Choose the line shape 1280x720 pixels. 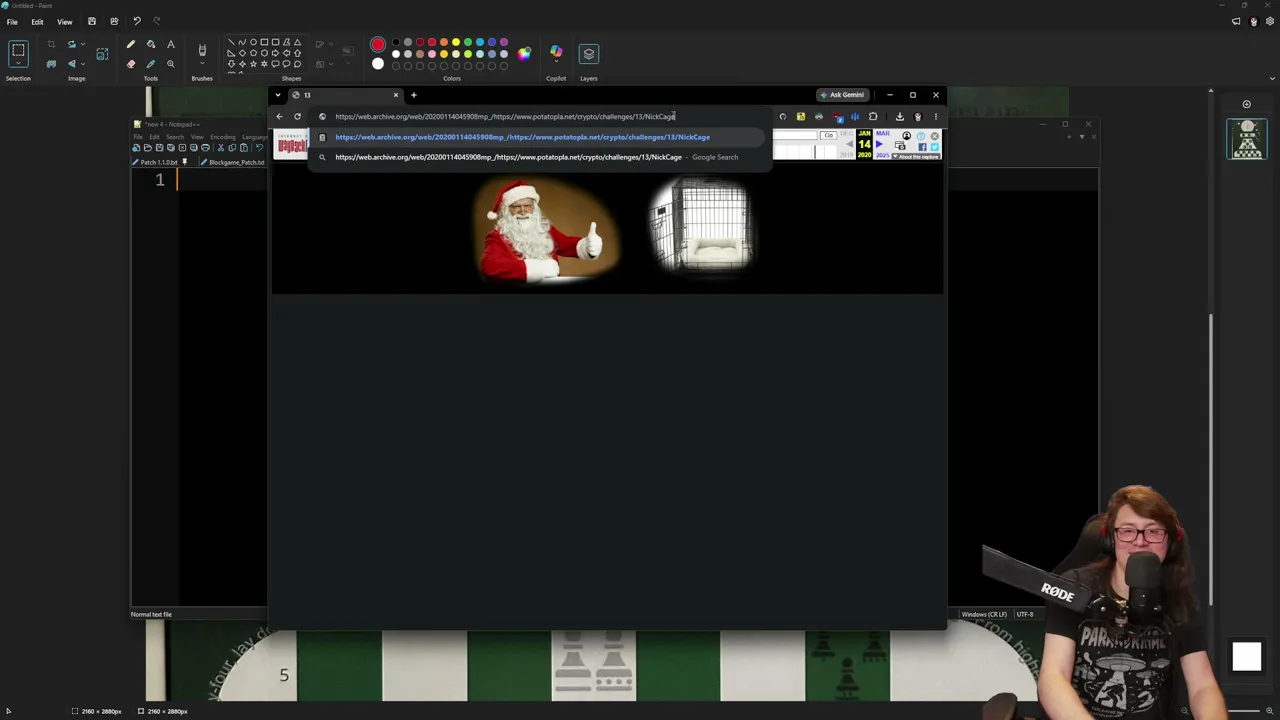click(231, 43)
